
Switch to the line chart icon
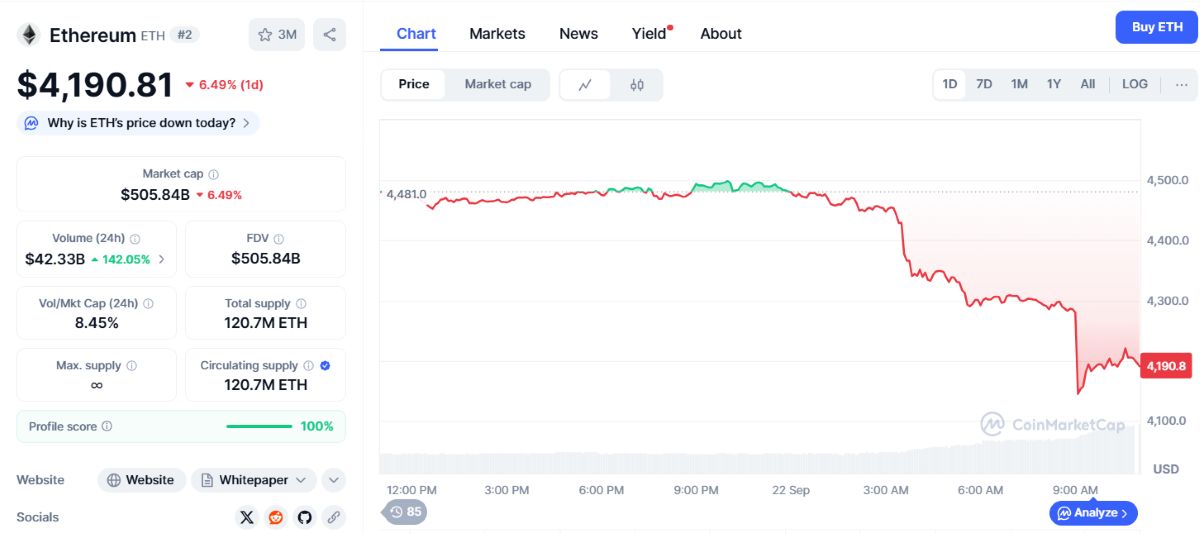pos(586,85)
